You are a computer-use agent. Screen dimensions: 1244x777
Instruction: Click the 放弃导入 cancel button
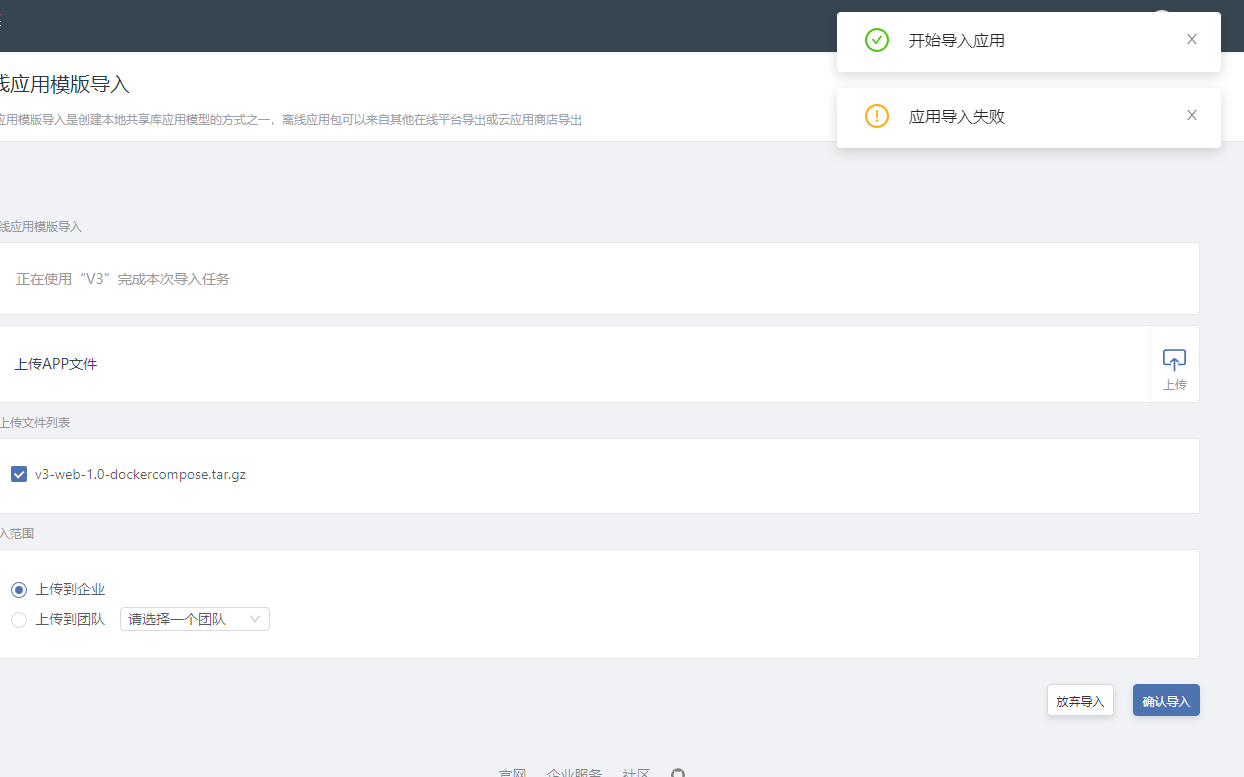pyautogui.click(x=1080, y=700)
